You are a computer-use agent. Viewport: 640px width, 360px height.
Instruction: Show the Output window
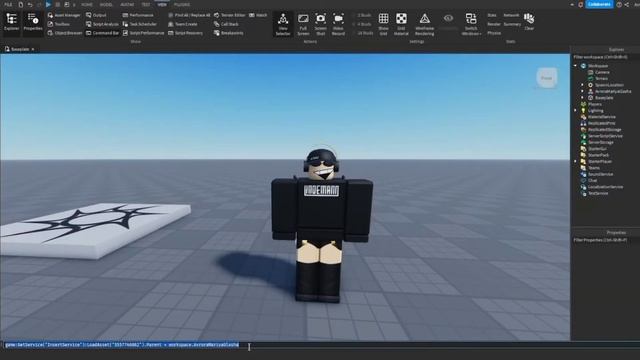tap(96, 15)
